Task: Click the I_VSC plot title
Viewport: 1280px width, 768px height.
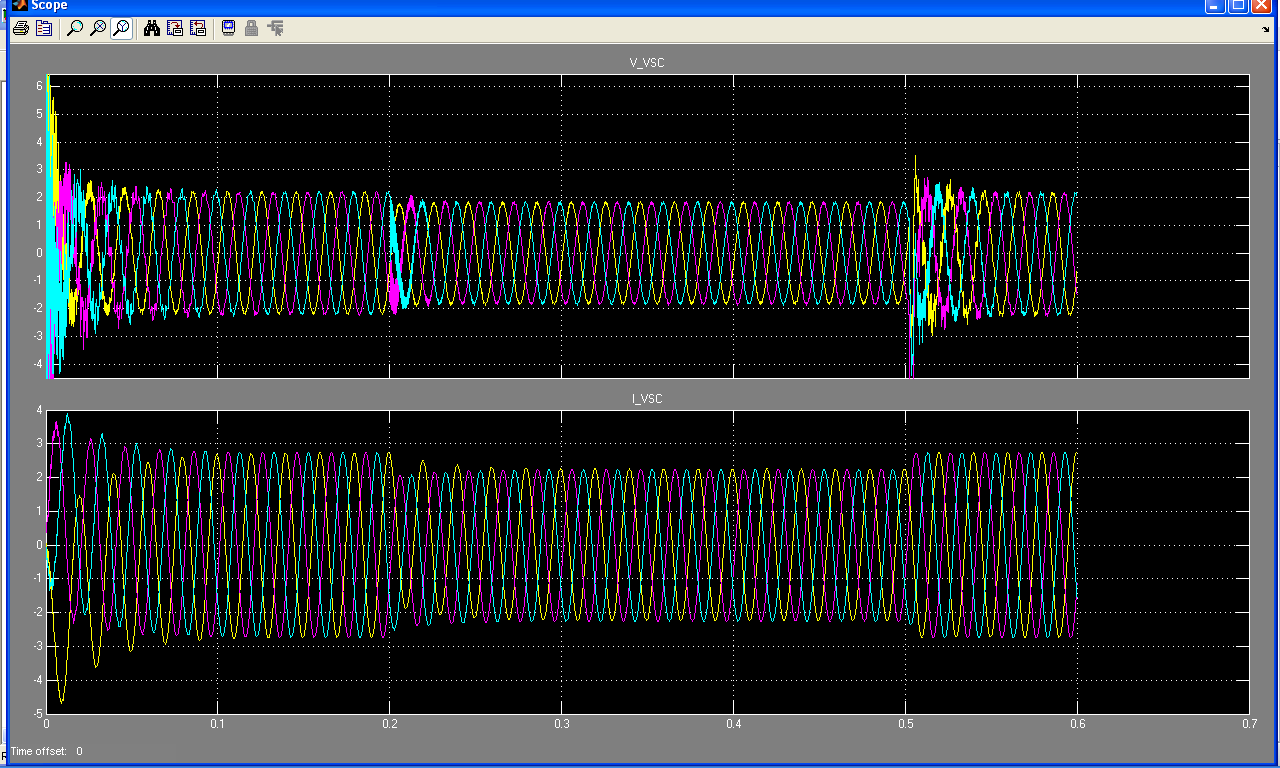Action: coord(646,399)
